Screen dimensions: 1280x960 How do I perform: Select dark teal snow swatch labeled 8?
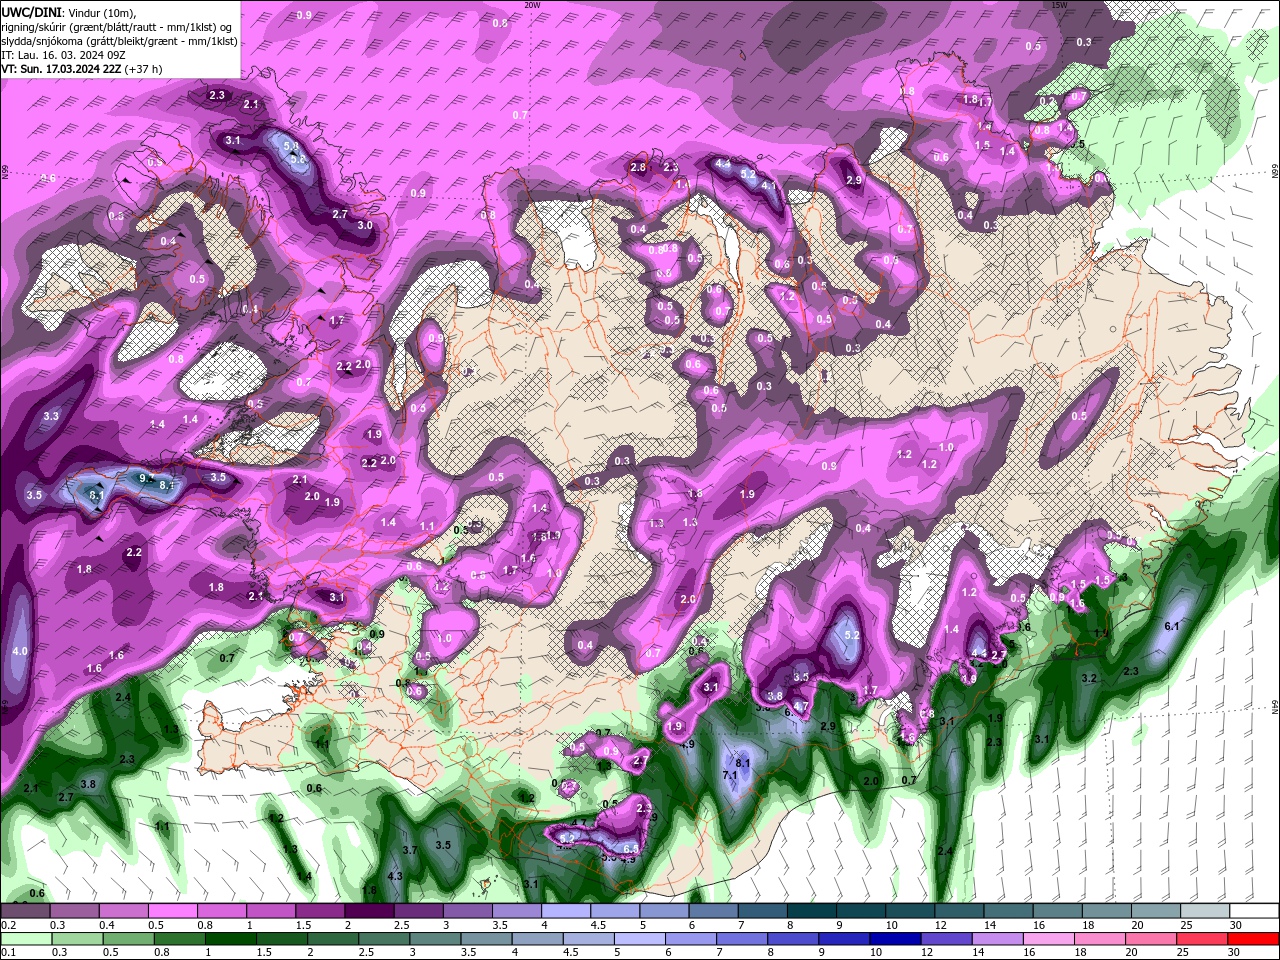point(812,911)
